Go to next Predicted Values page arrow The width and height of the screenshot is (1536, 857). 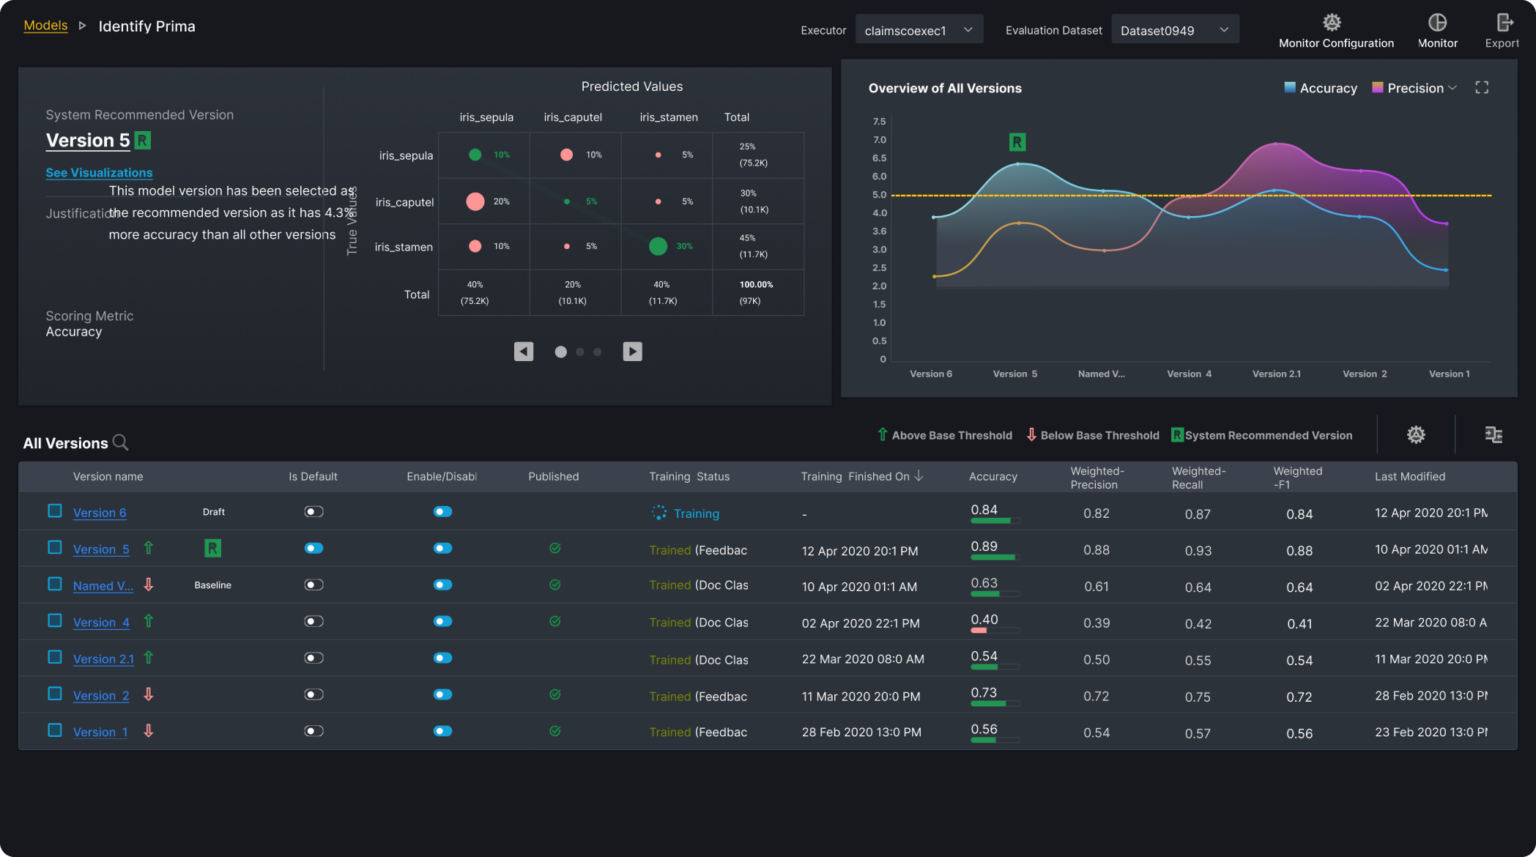coord(632,351)
